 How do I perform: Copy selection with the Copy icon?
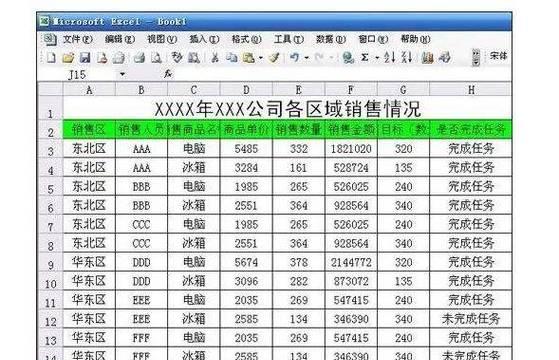232,57
